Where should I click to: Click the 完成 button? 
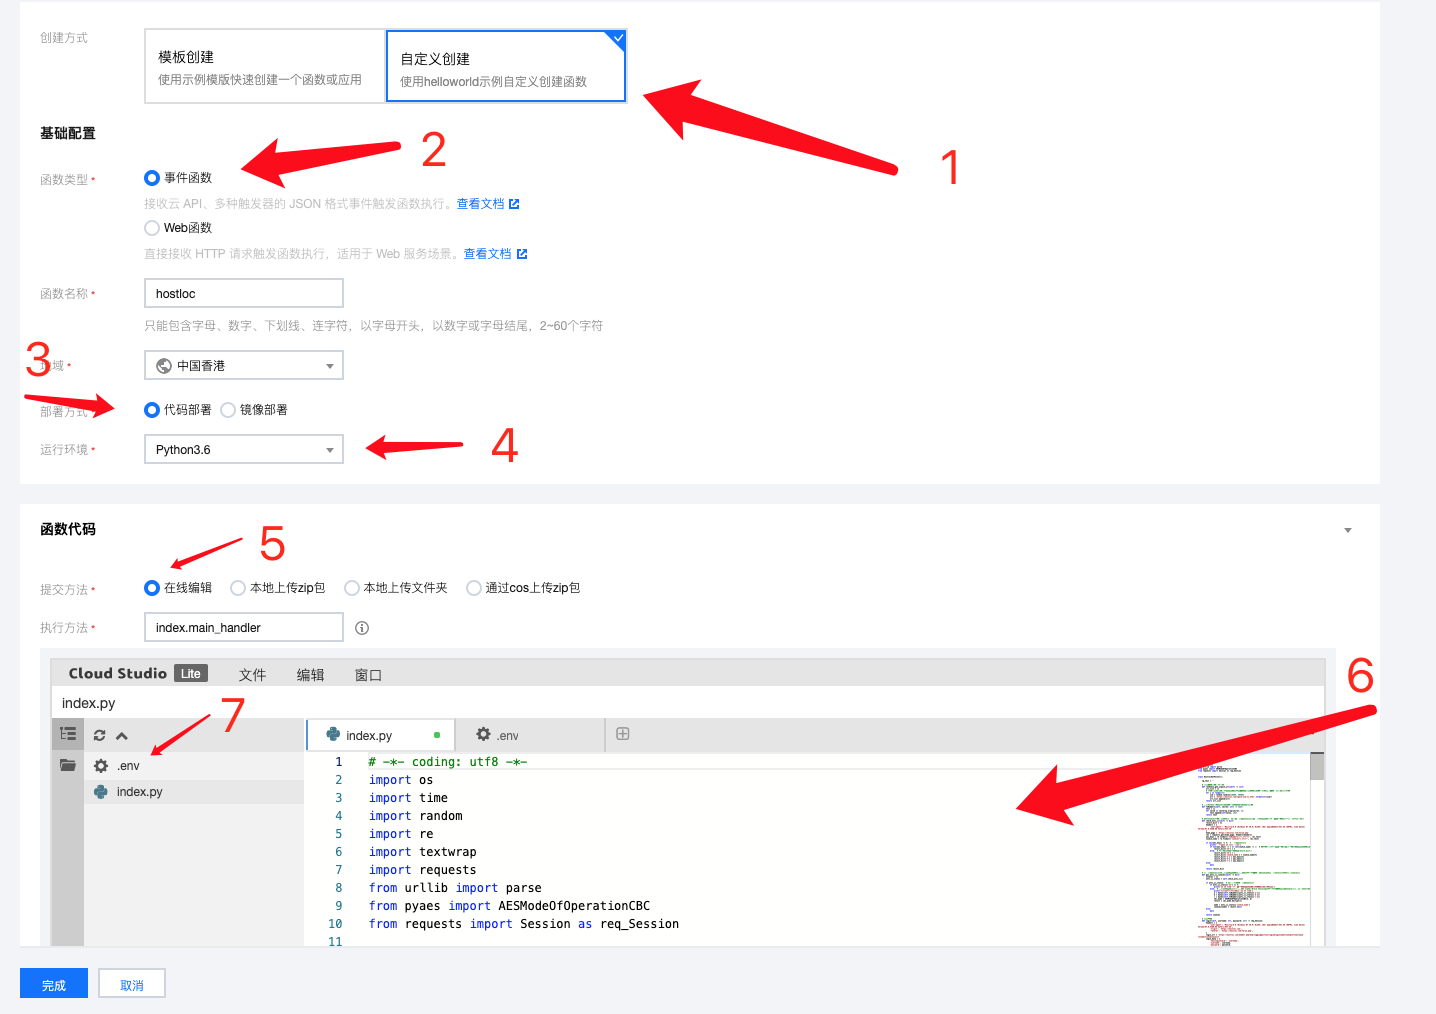[x=54, y=984]
